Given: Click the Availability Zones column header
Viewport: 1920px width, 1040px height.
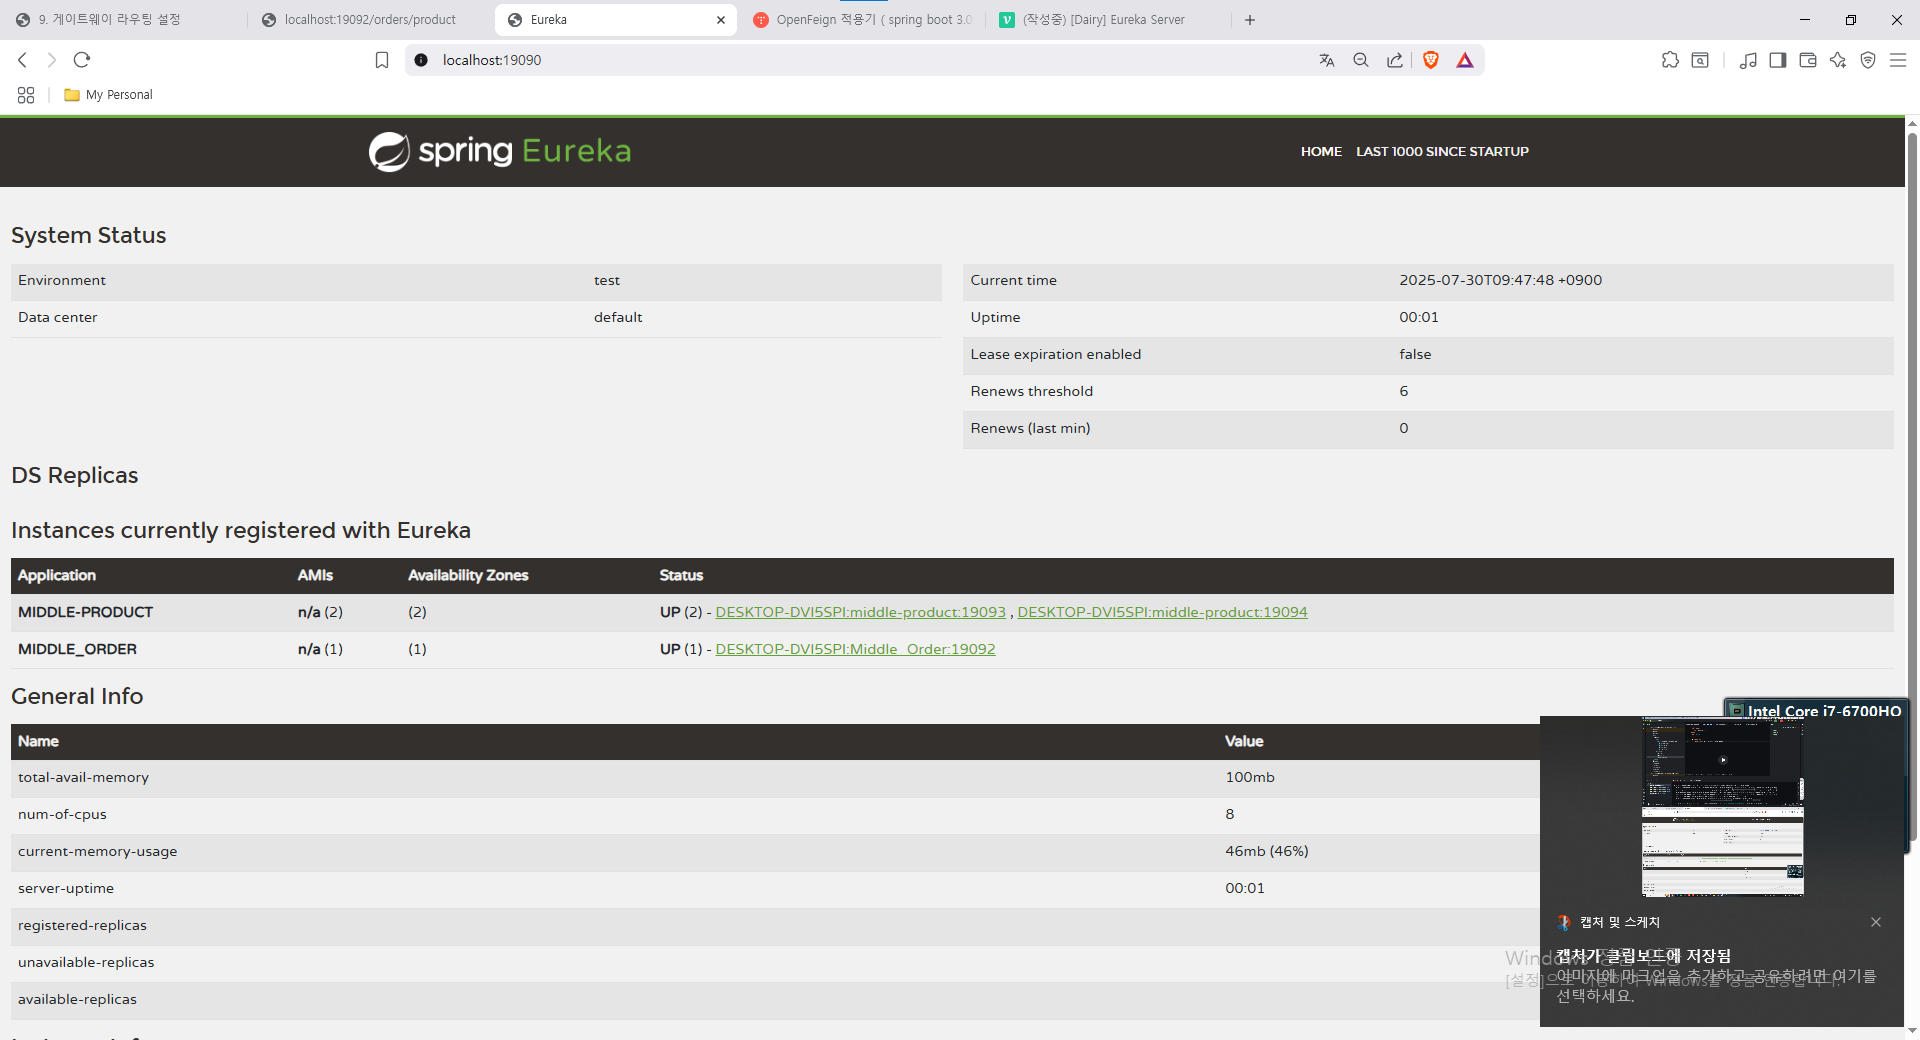Looking at the screenshot, I should [468, 575].
